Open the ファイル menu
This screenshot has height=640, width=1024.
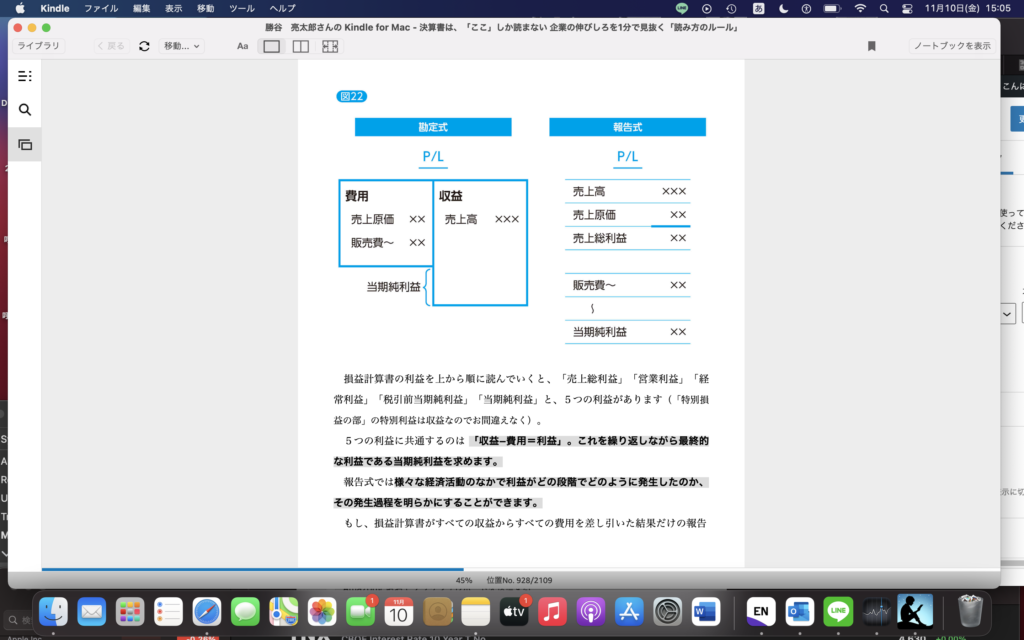[x=101, y=8]
